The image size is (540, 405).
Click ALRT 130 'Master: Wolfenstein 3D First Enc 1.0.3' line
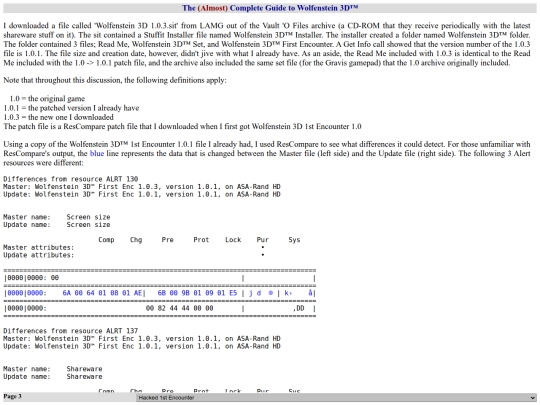pyautogui.click(x=142, y=187)
